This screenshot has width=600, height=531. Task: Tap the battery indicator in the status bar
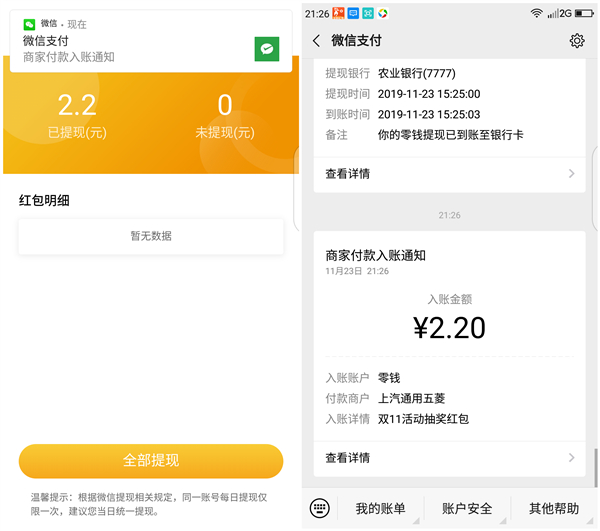pos(584,14)
